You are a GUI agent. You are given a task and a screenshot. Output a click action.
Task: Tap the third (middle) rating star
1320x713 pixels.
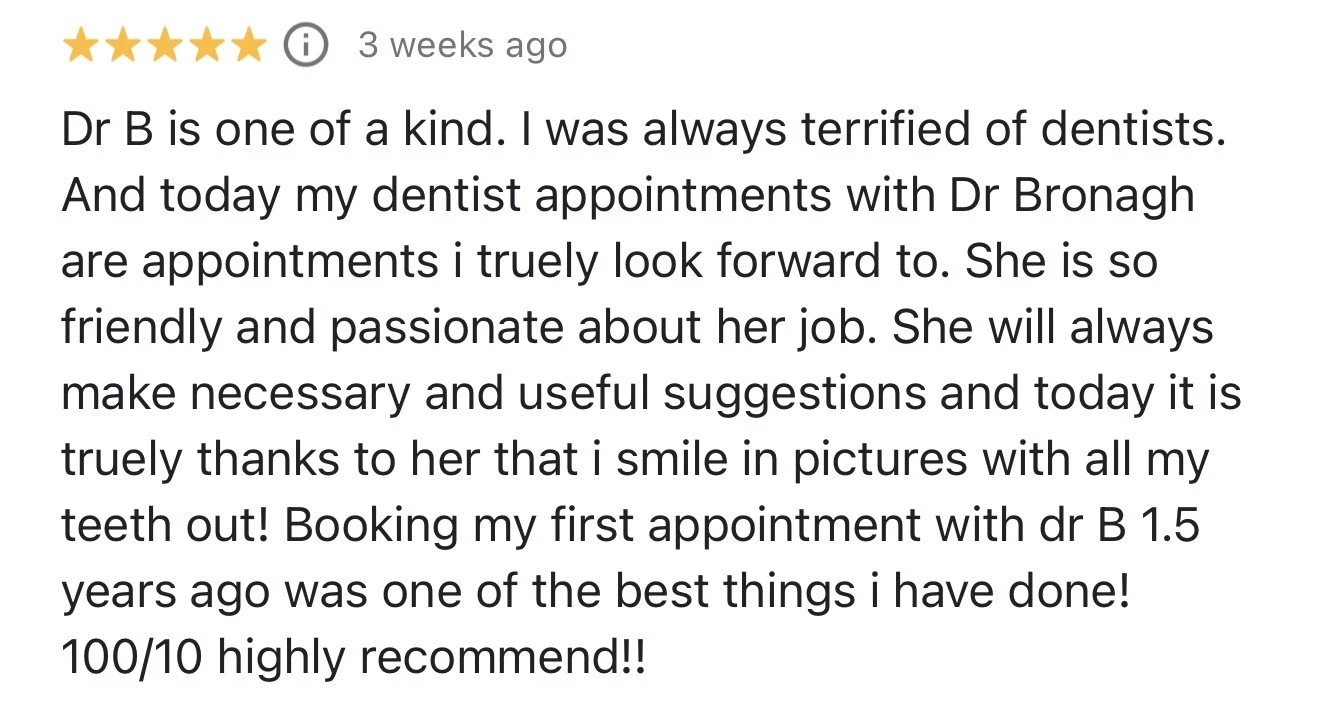pos(164,46)
